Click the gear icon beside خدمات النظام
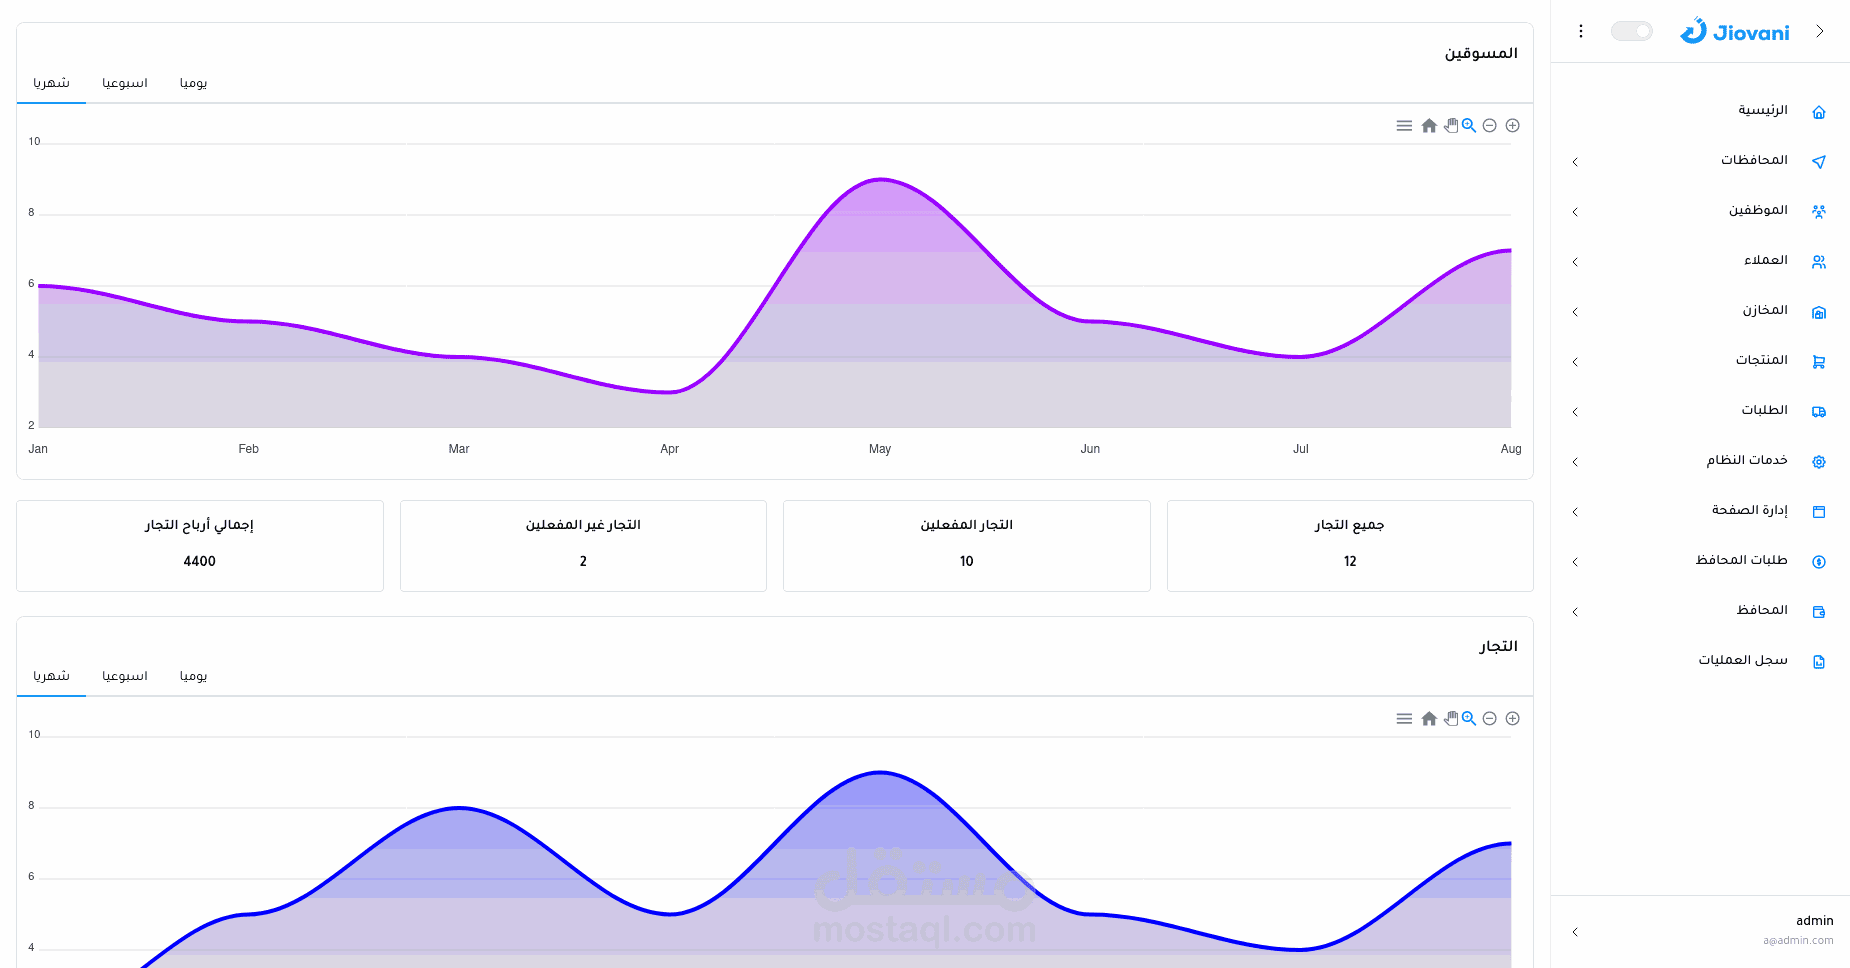This screenshot has height=968, width=1850. tap(1819, 462)
